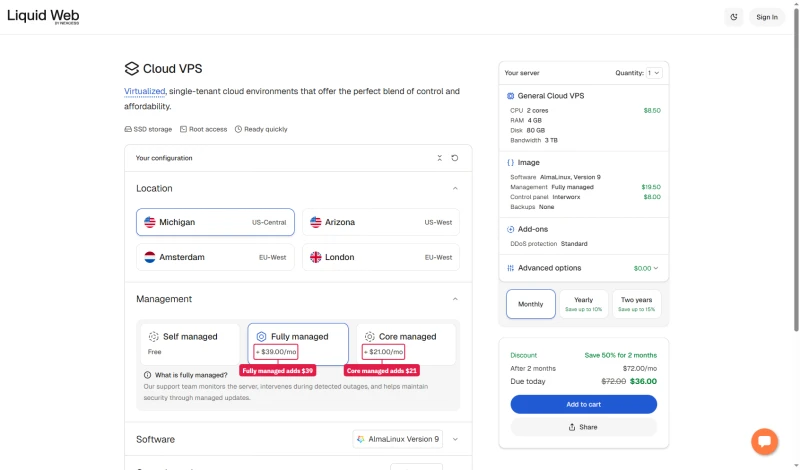Viewport: 800px width, 470px height.
Task: Collapse the Location section chevron
Action: coord(455,188)
